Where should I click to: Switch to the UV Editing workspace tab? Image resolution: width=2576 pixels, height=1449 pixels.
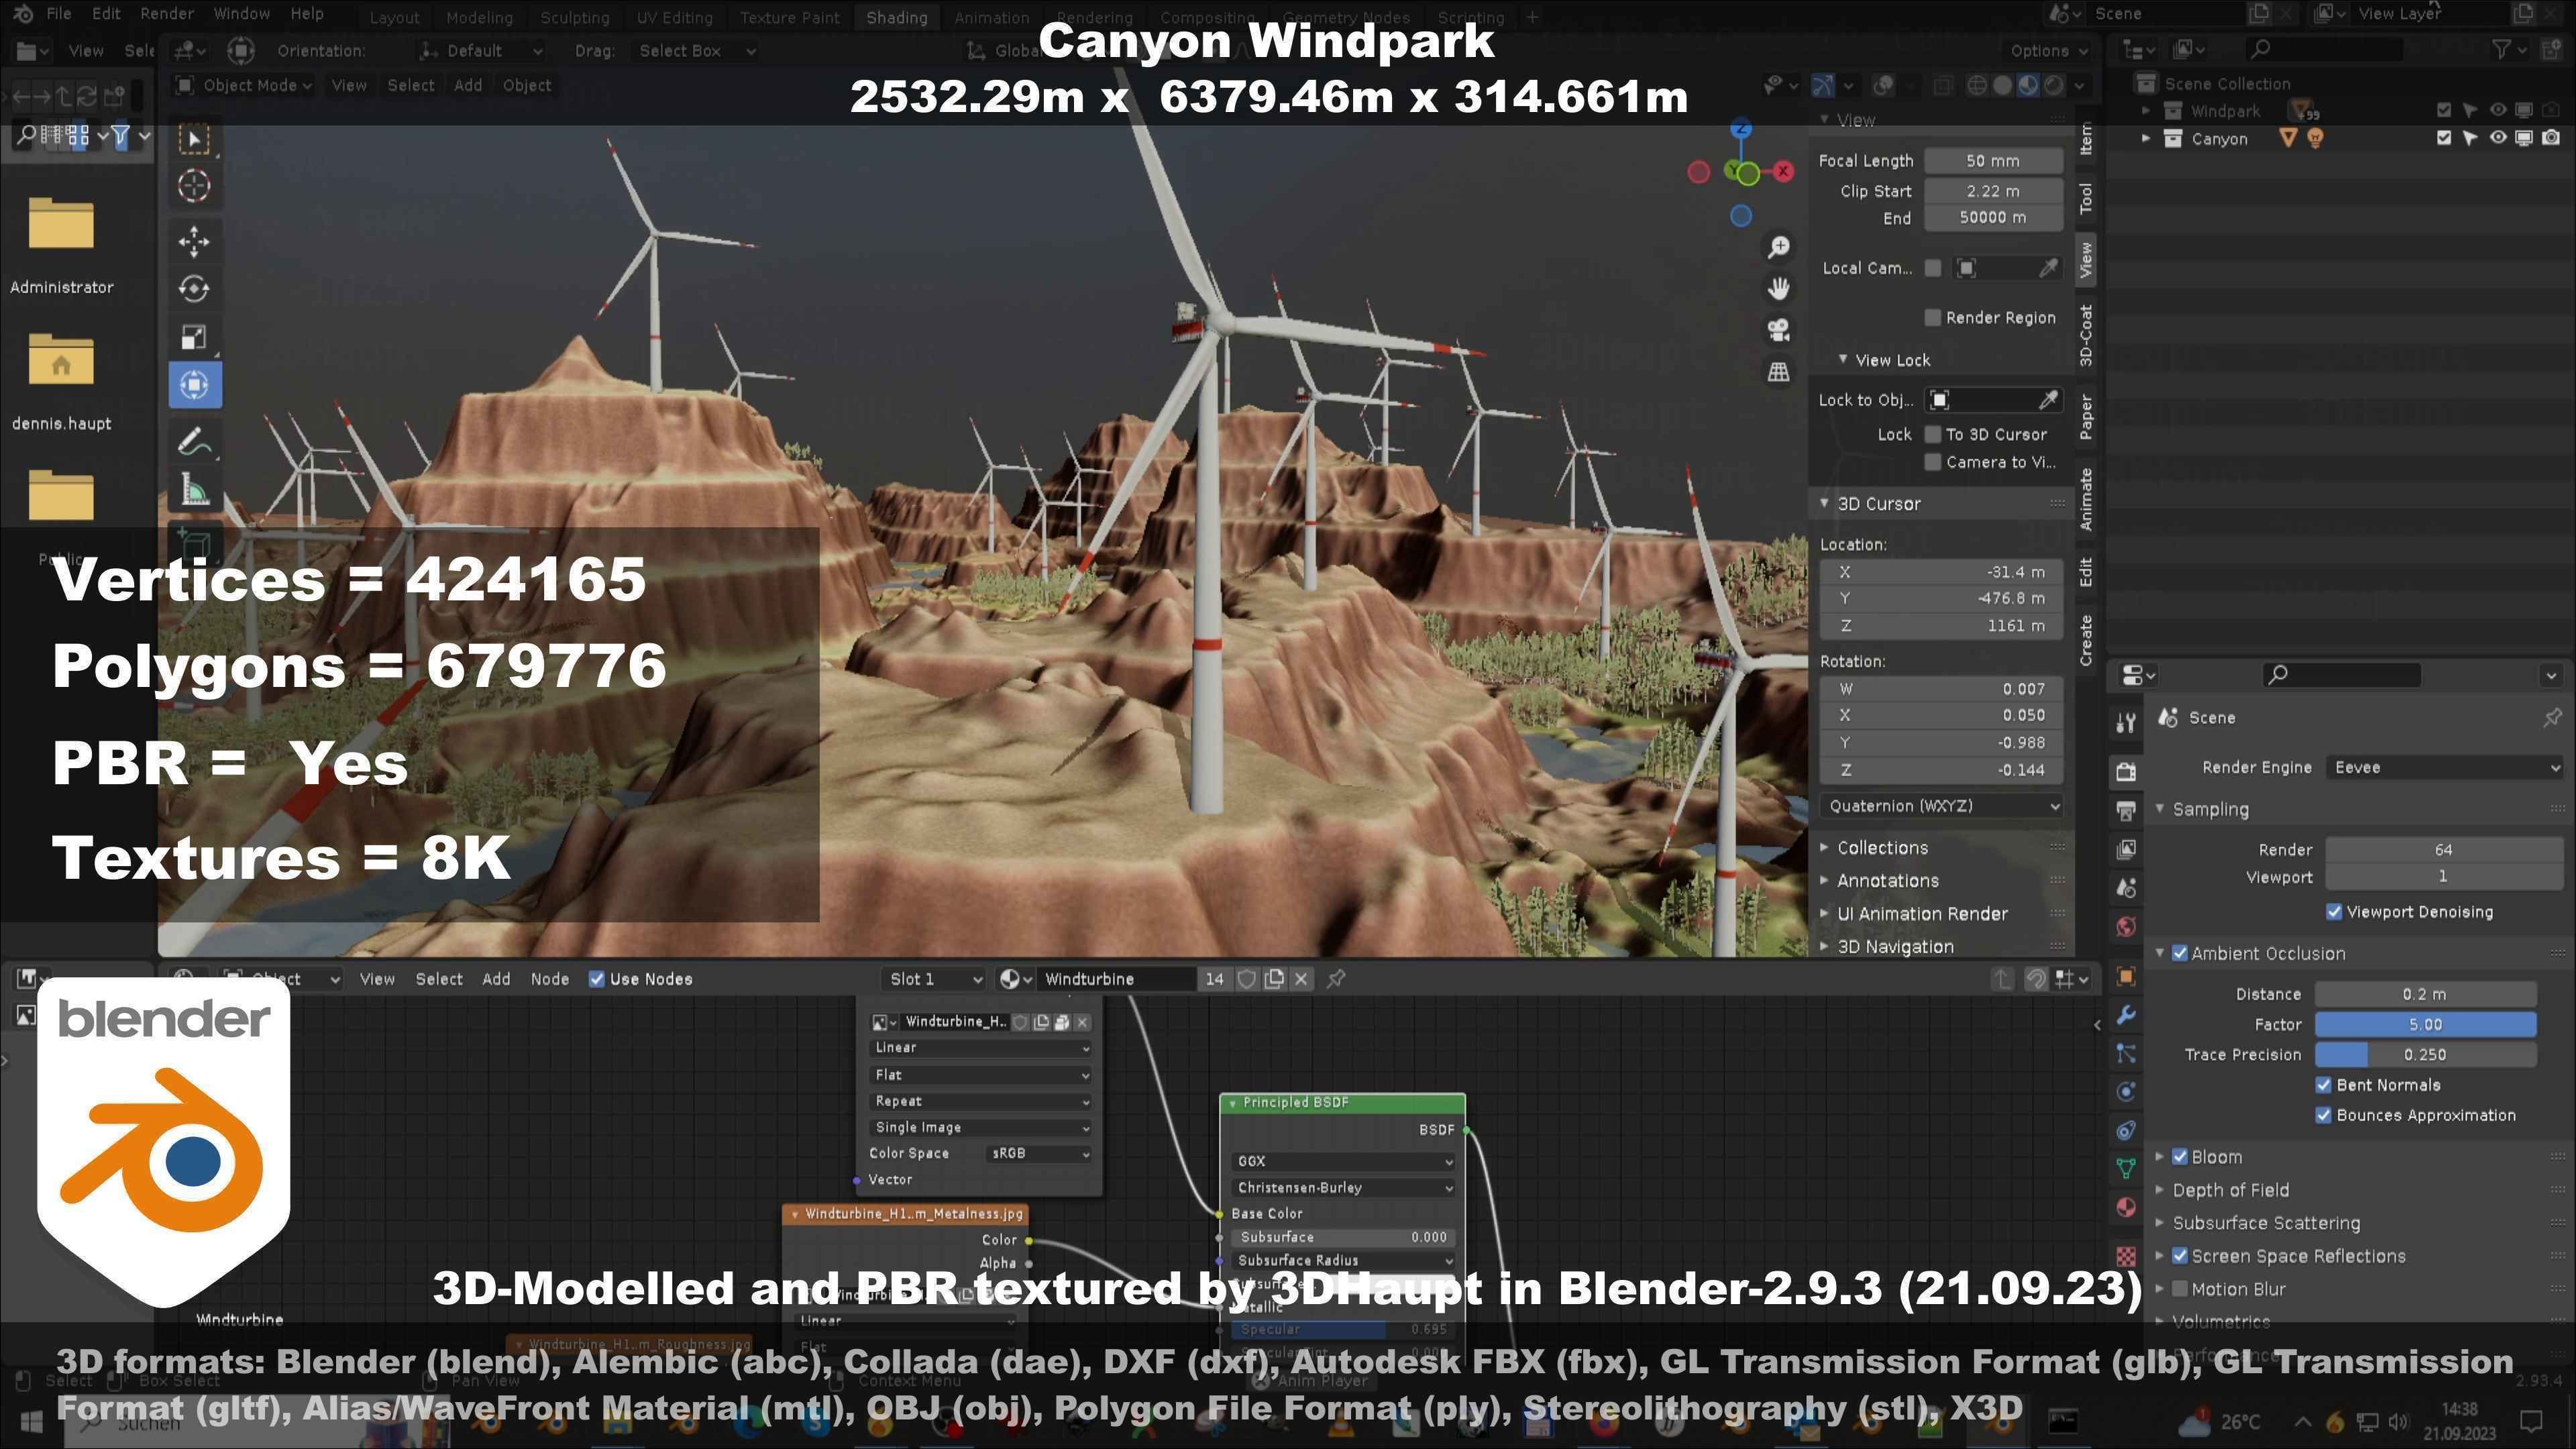pos(674,18)
